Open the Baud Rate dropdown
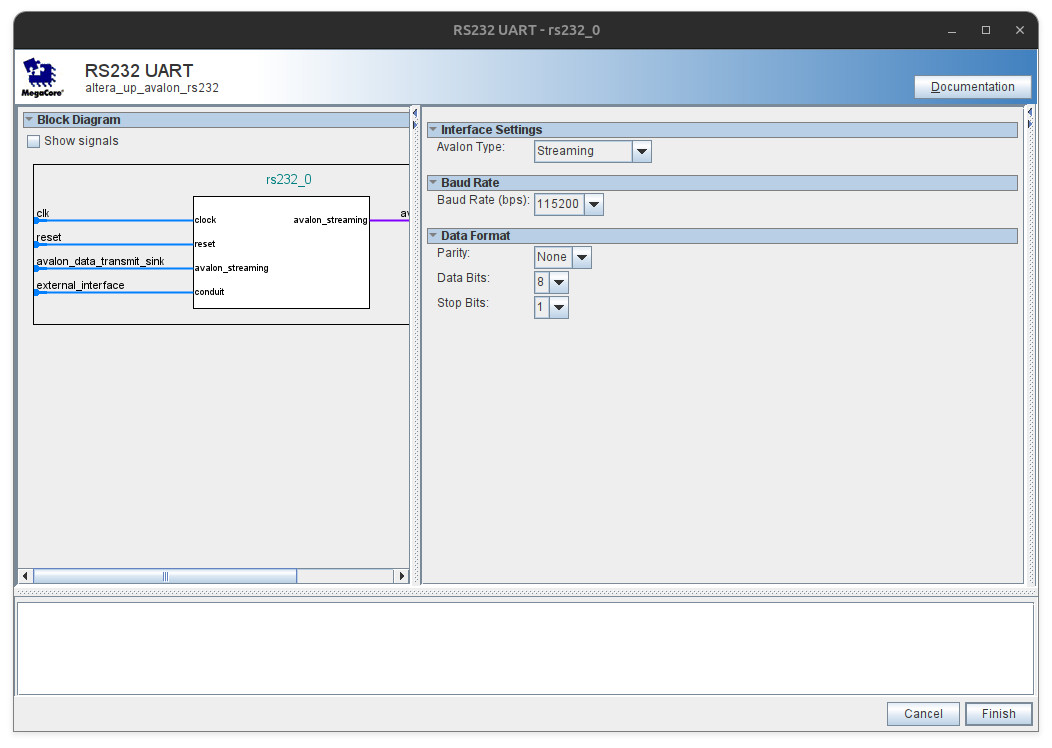 pos(594,204)
